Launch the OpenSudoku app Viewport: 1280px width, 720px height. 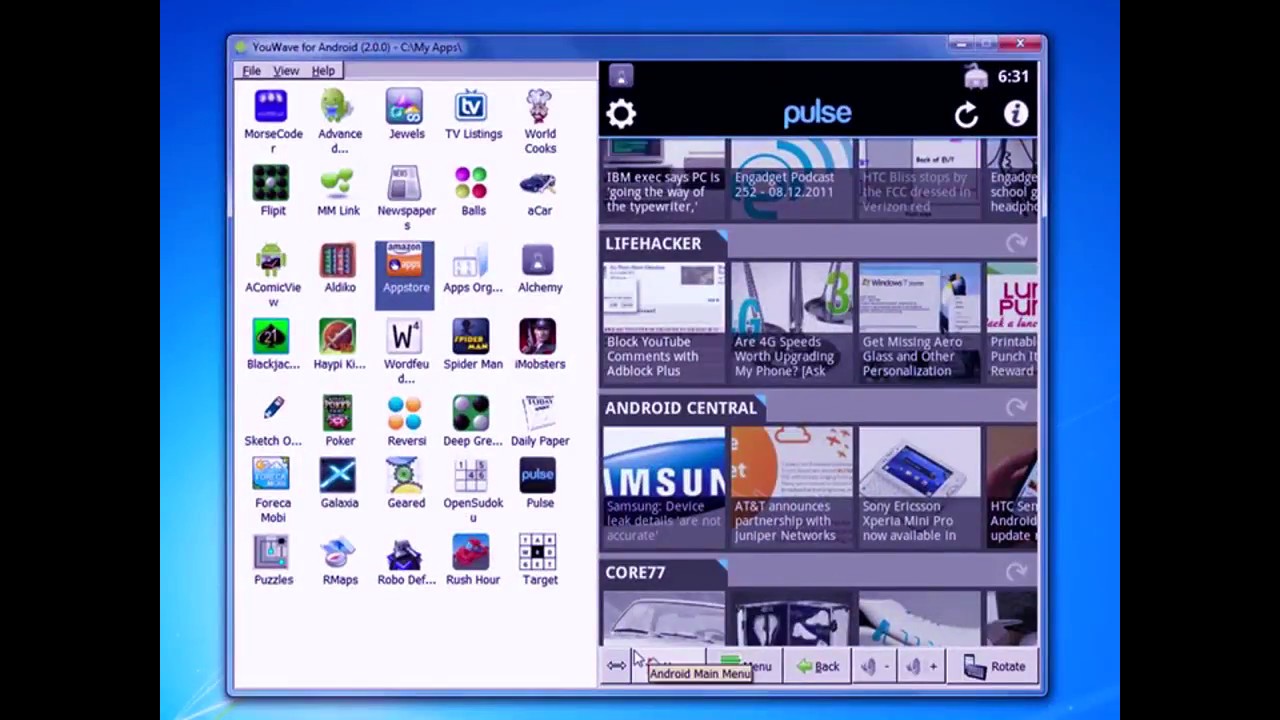(x=471, y=476)
